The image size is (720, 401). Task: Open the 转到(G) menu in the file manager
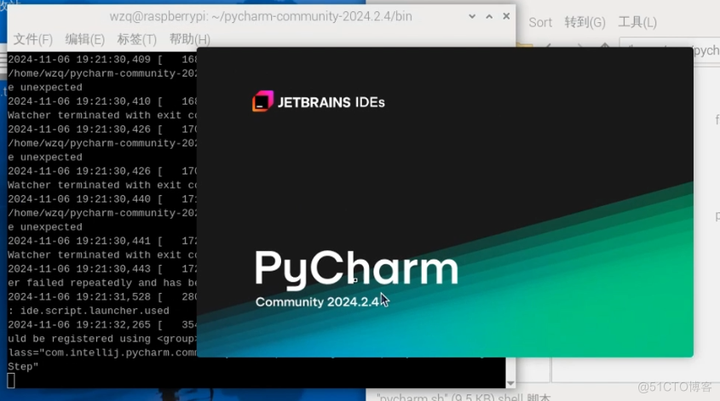(x=585, y=23)
